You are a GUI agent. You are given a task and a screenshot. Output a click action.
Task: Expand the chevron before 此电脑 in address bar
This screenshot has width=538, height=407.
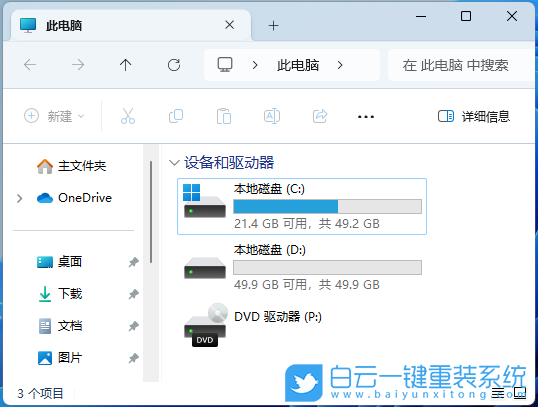pos(255,65)
